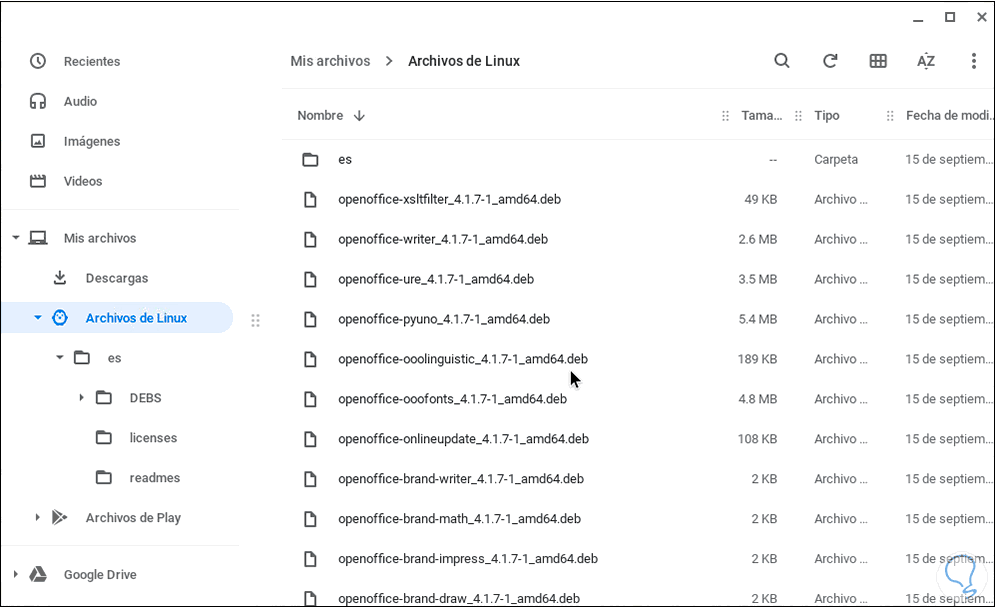This screenshot has height=608, width=995.
Task: Expand the Google Drive tree
Action: tap(15, 575)
